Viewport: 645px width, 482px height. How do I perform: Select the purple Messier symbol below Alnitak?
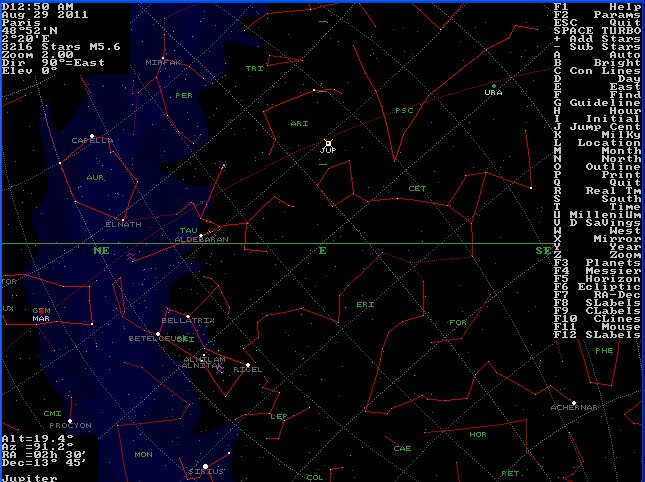pyautogui.click(x=220, y=369)
